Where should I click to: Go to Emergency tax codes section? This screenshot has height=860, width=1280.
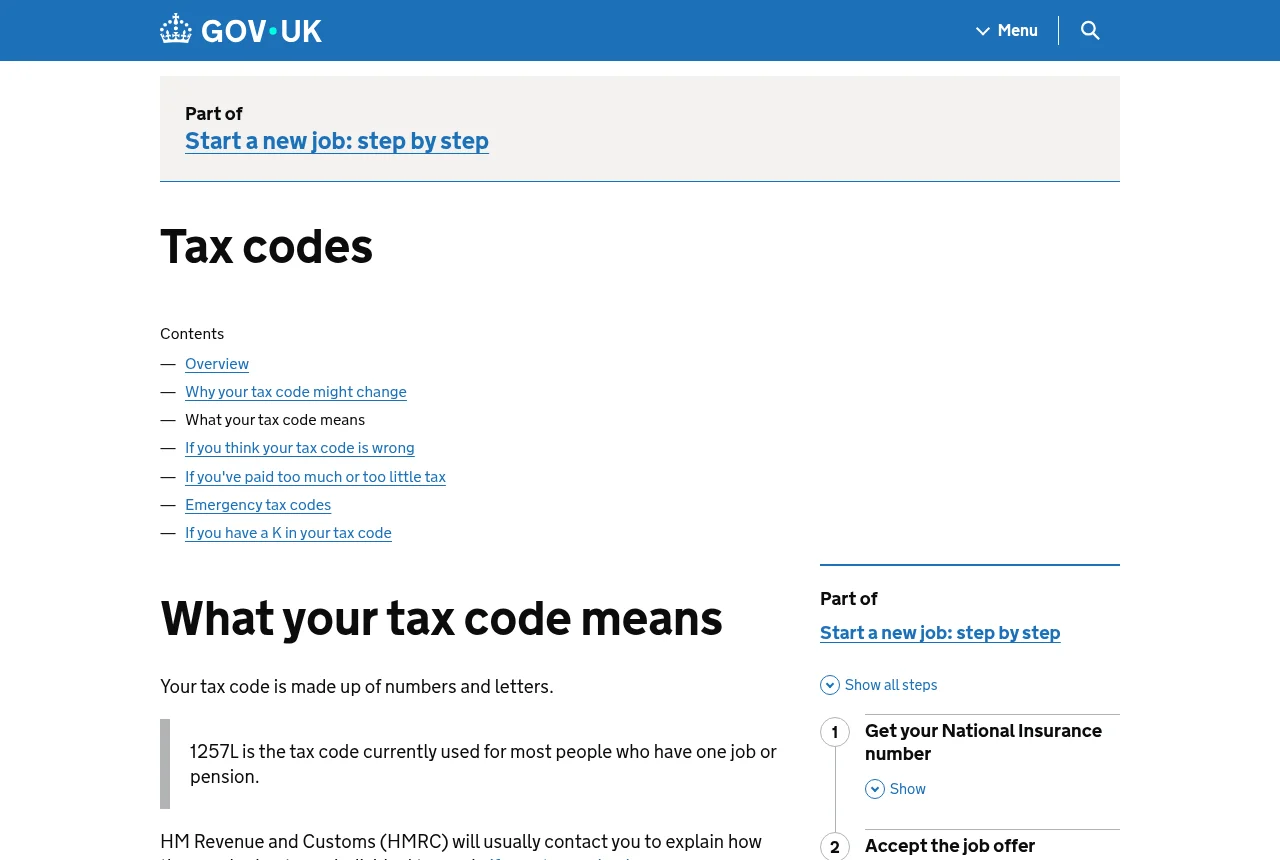(258, 505)
